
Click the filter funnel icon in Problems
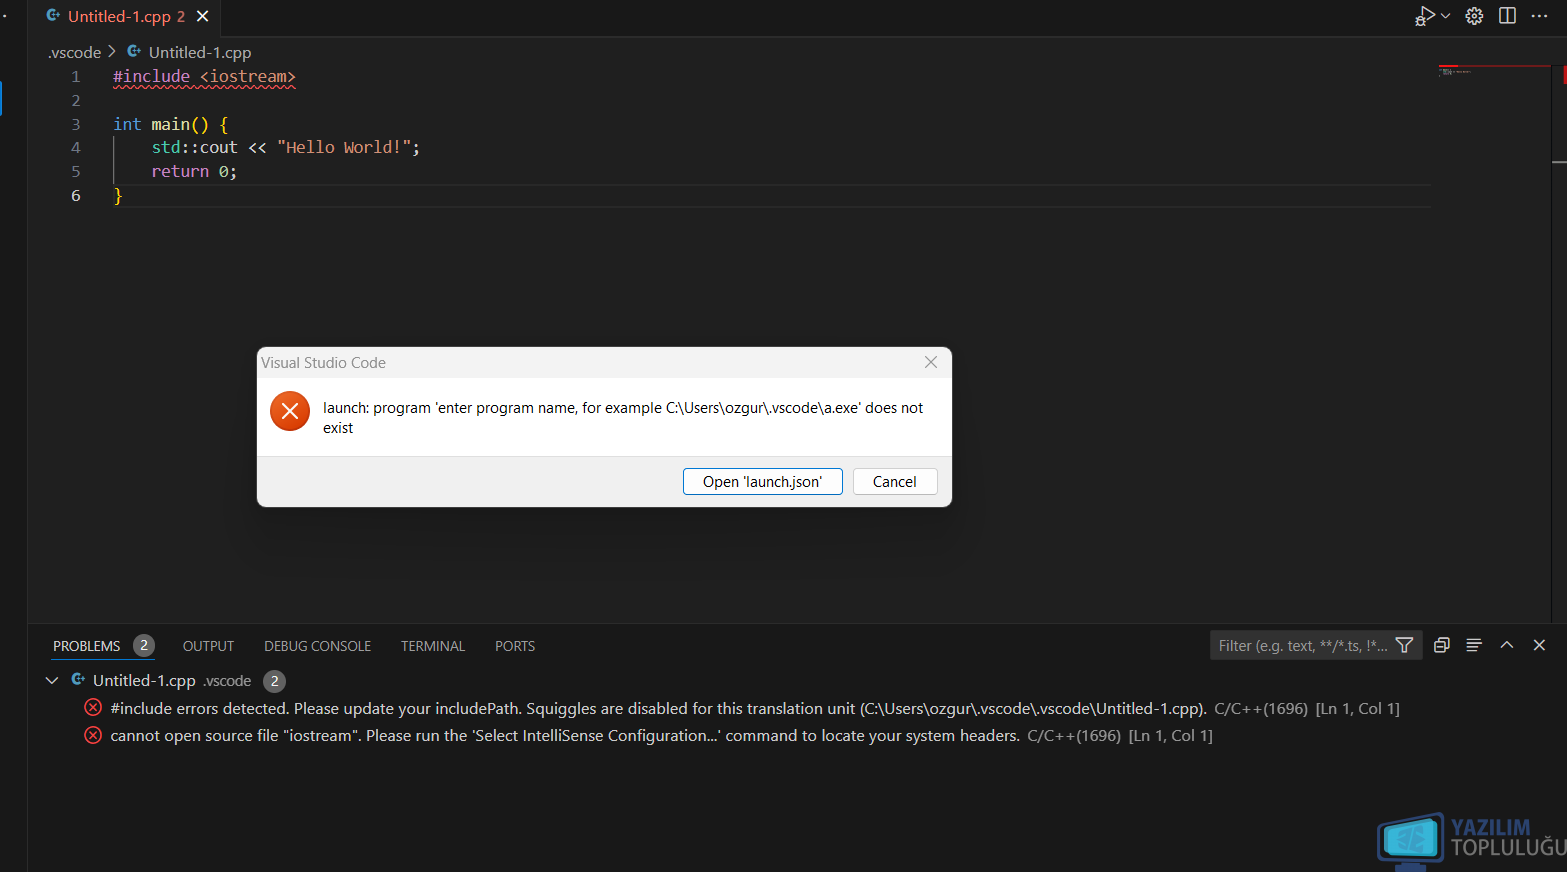coord(1405,646)
